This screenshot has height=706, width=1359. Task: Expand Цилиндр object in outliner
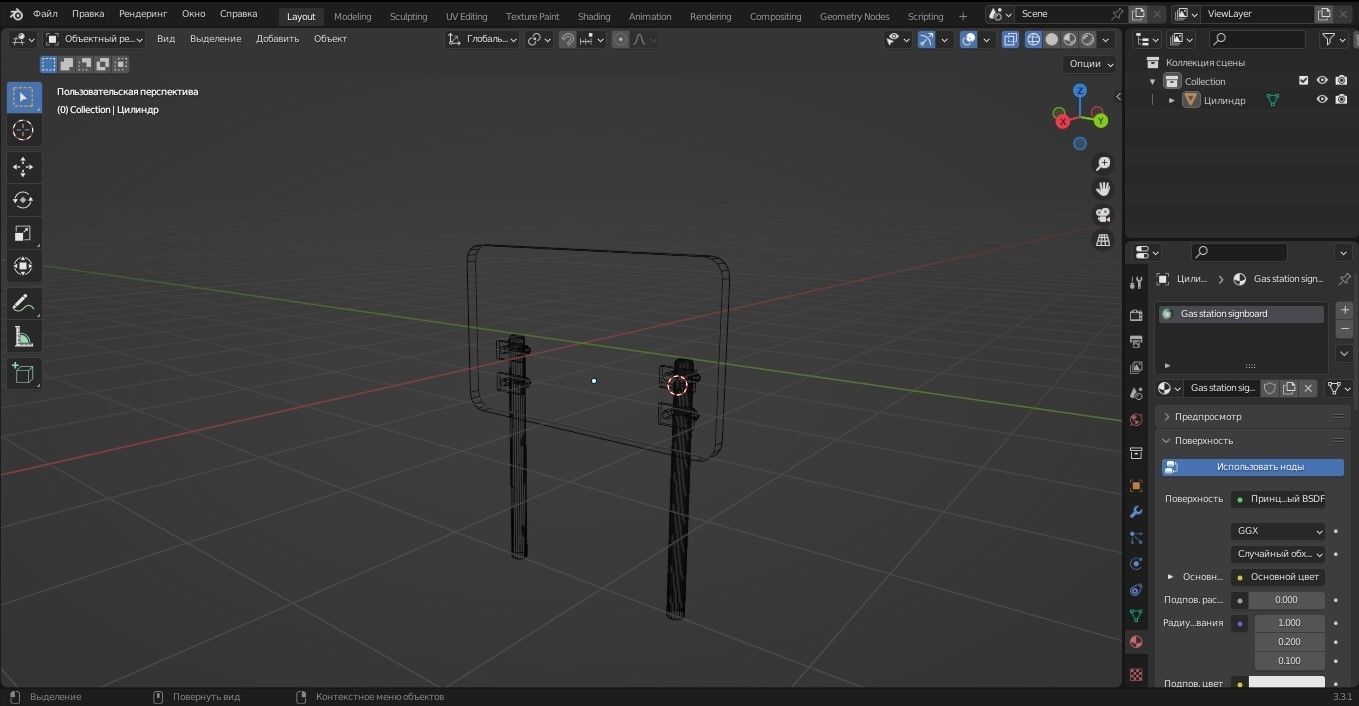(x=1172, y=100)
